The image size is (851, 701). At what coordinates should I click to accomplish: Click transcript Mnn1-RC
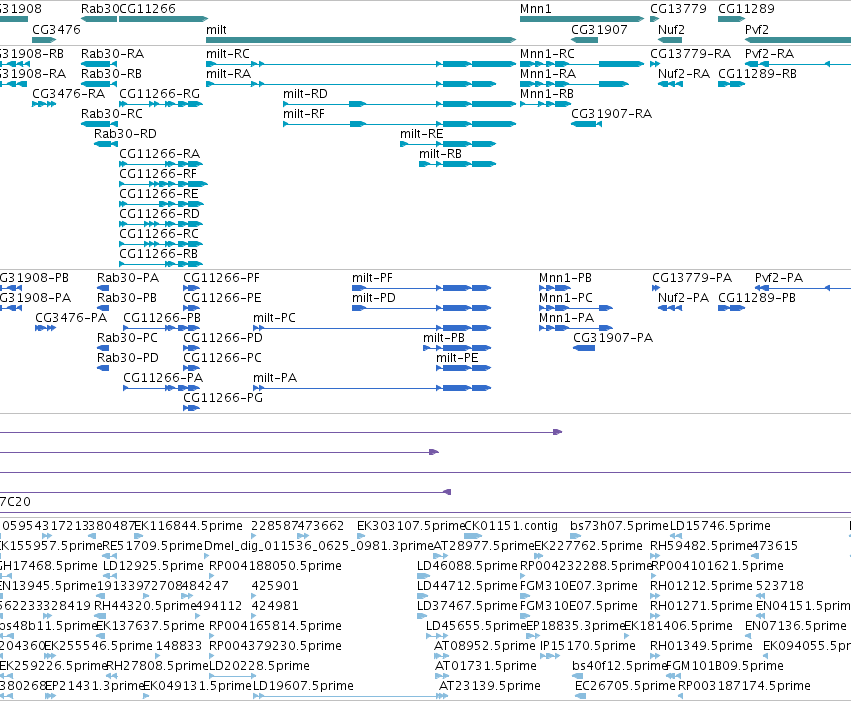pos(582,64)
